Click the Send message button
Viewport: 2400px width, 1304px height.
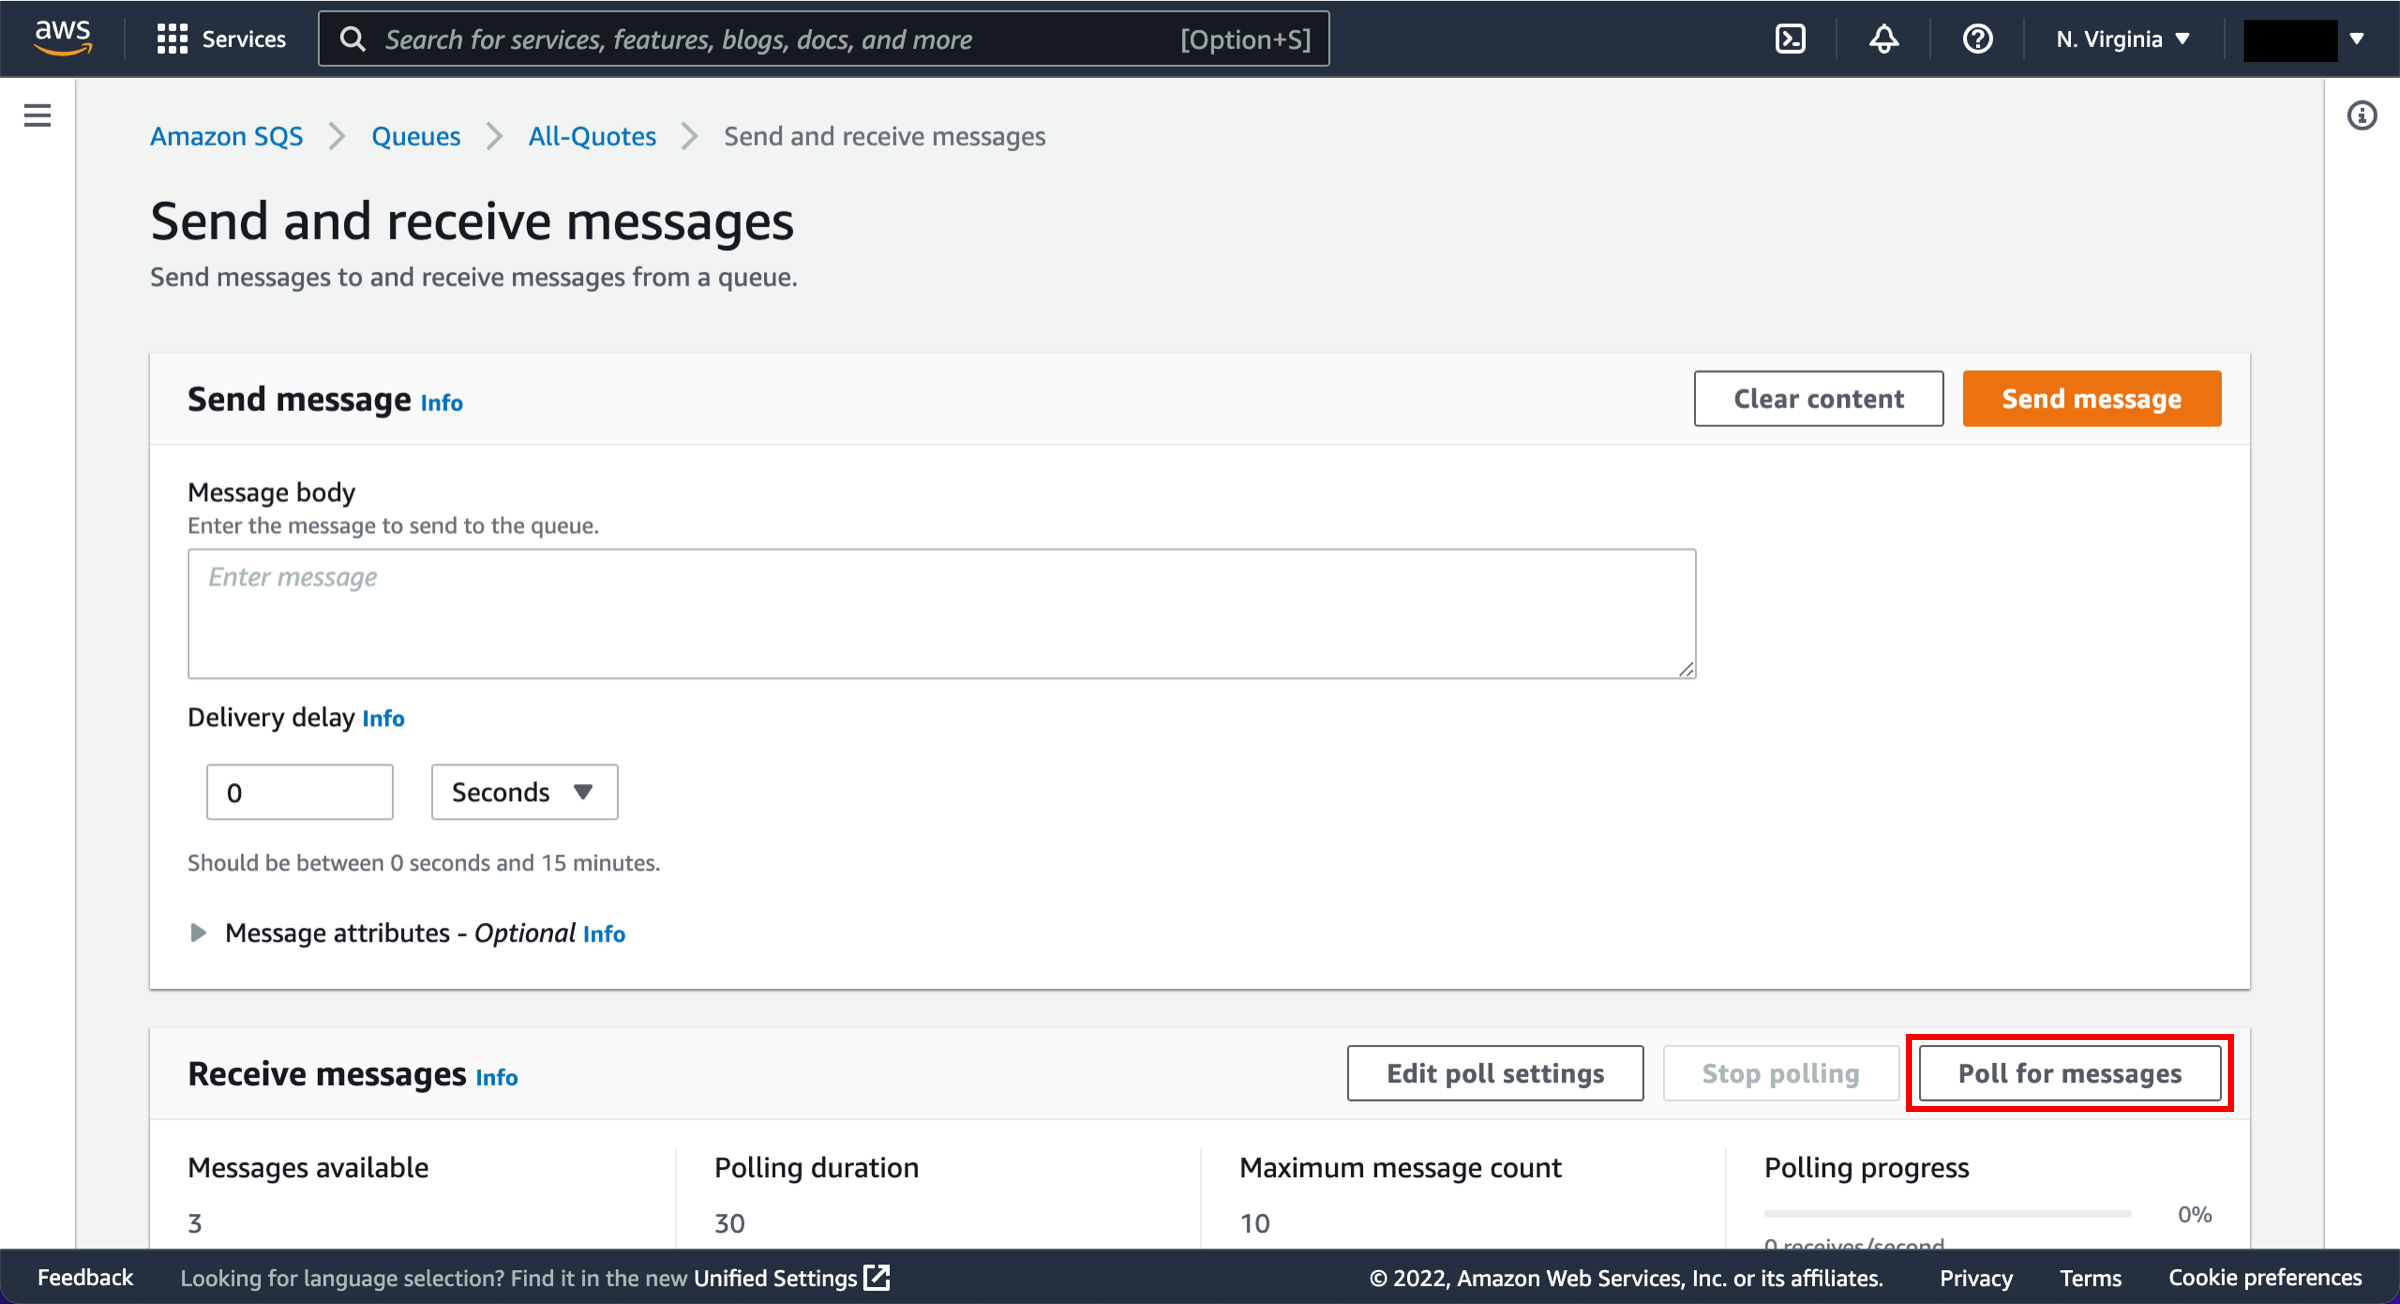click(x=2092, y=398)
